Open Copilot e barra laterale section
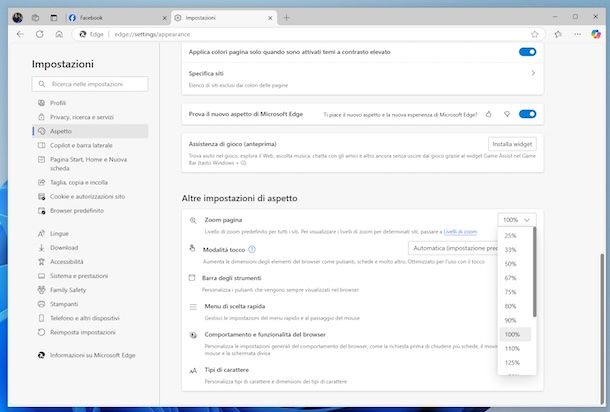Screen dimensions: 610x412 [x=90, y=145]
